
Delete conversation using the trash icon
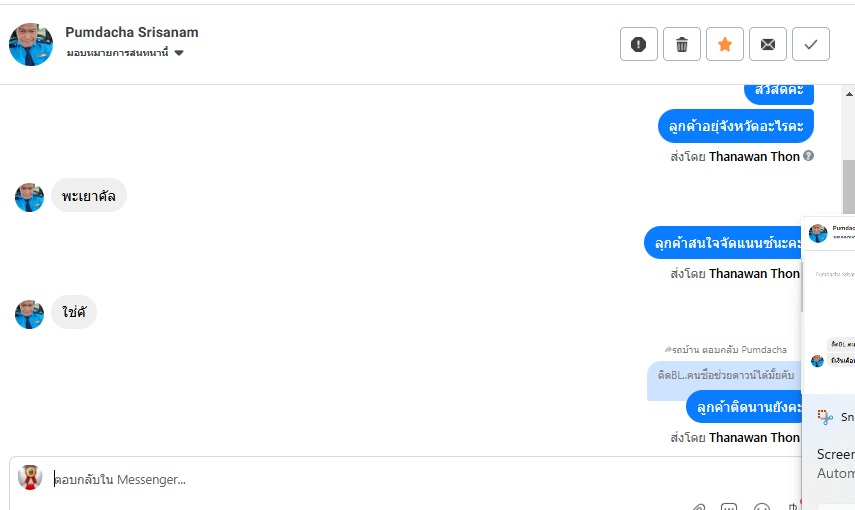(682, 44)
